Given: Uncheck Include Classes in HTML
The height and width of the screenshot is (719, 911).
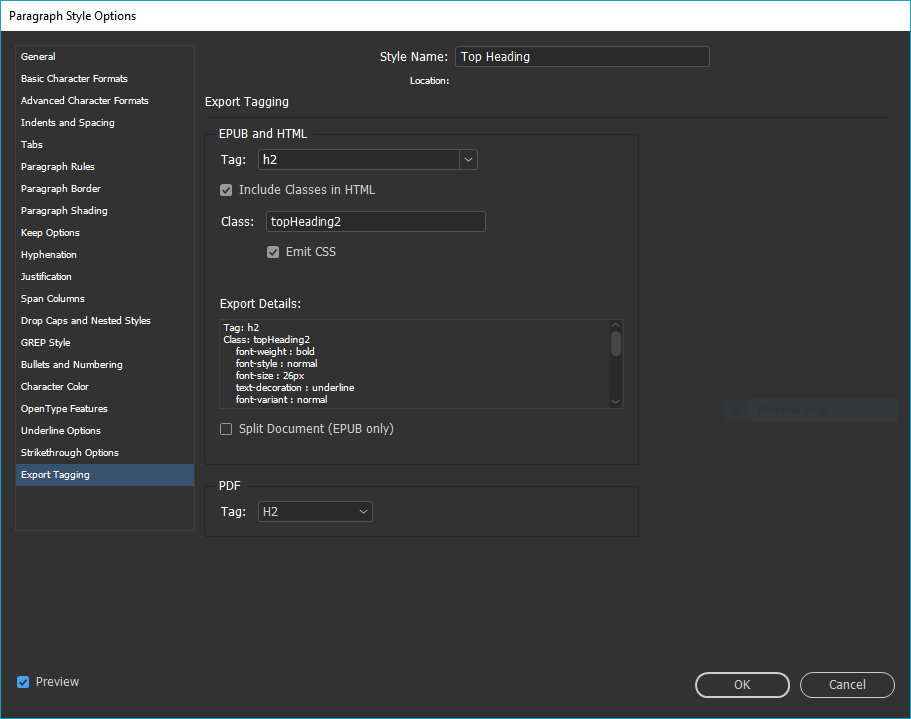Looking at the screenshot, I should (225, 189).
